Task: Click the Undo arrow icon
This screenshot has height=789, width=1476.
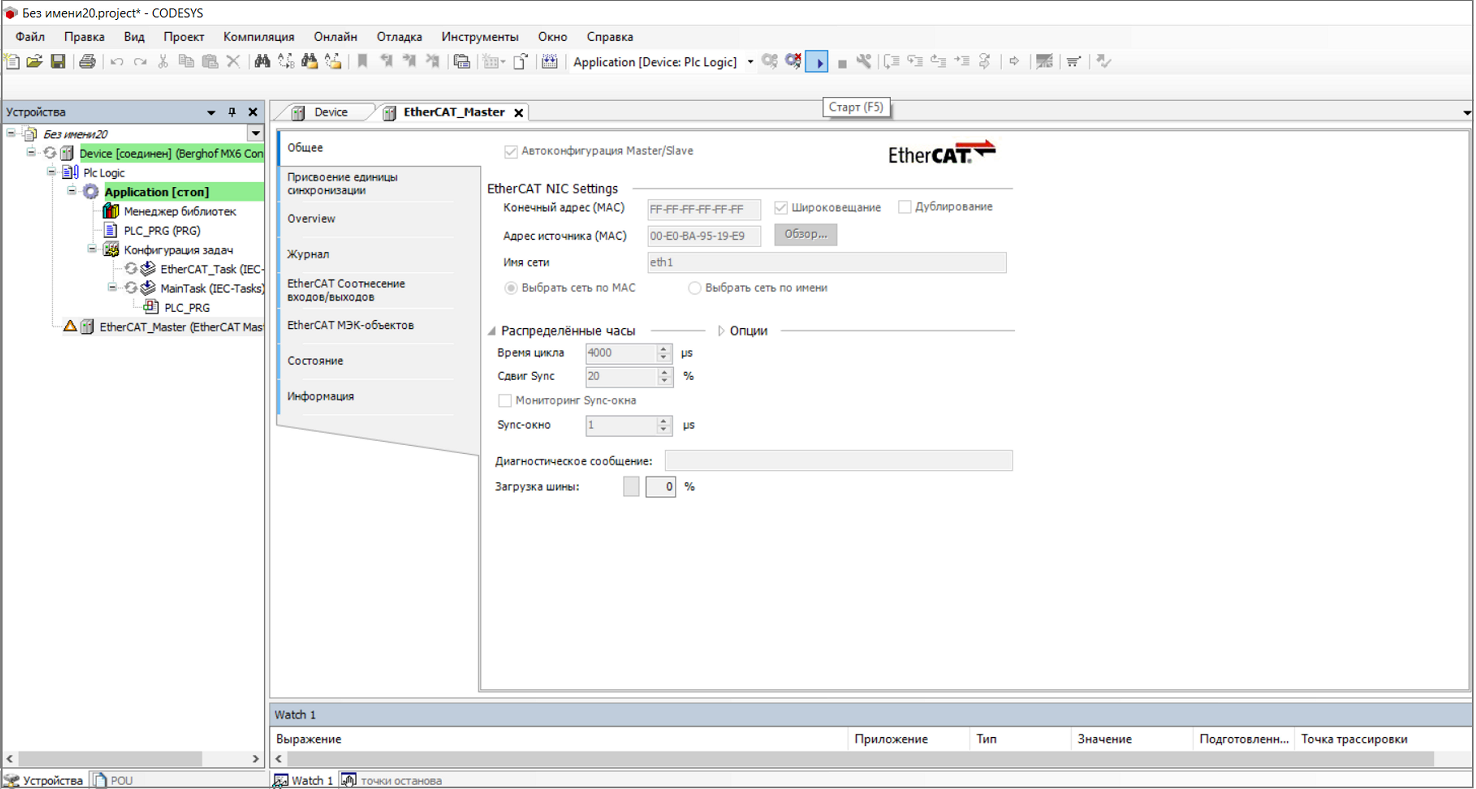Action: [x=117, y=62]
